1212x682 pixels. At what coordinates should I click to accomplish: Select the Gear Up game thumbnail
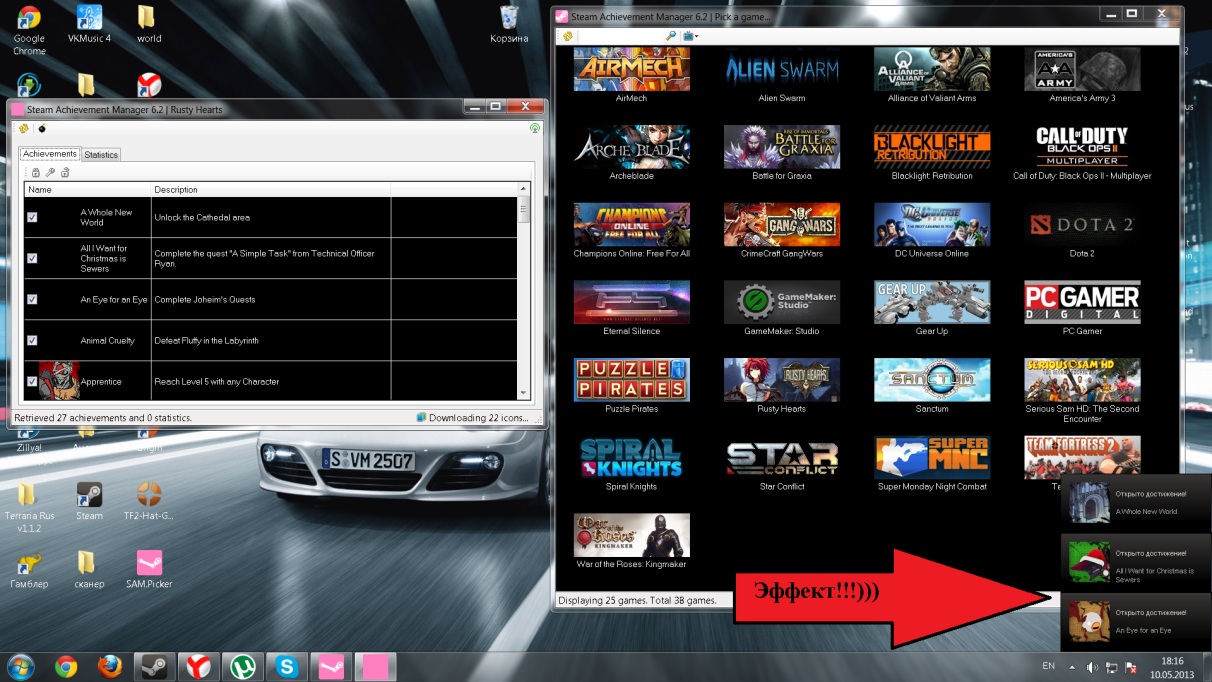(931, 302)
